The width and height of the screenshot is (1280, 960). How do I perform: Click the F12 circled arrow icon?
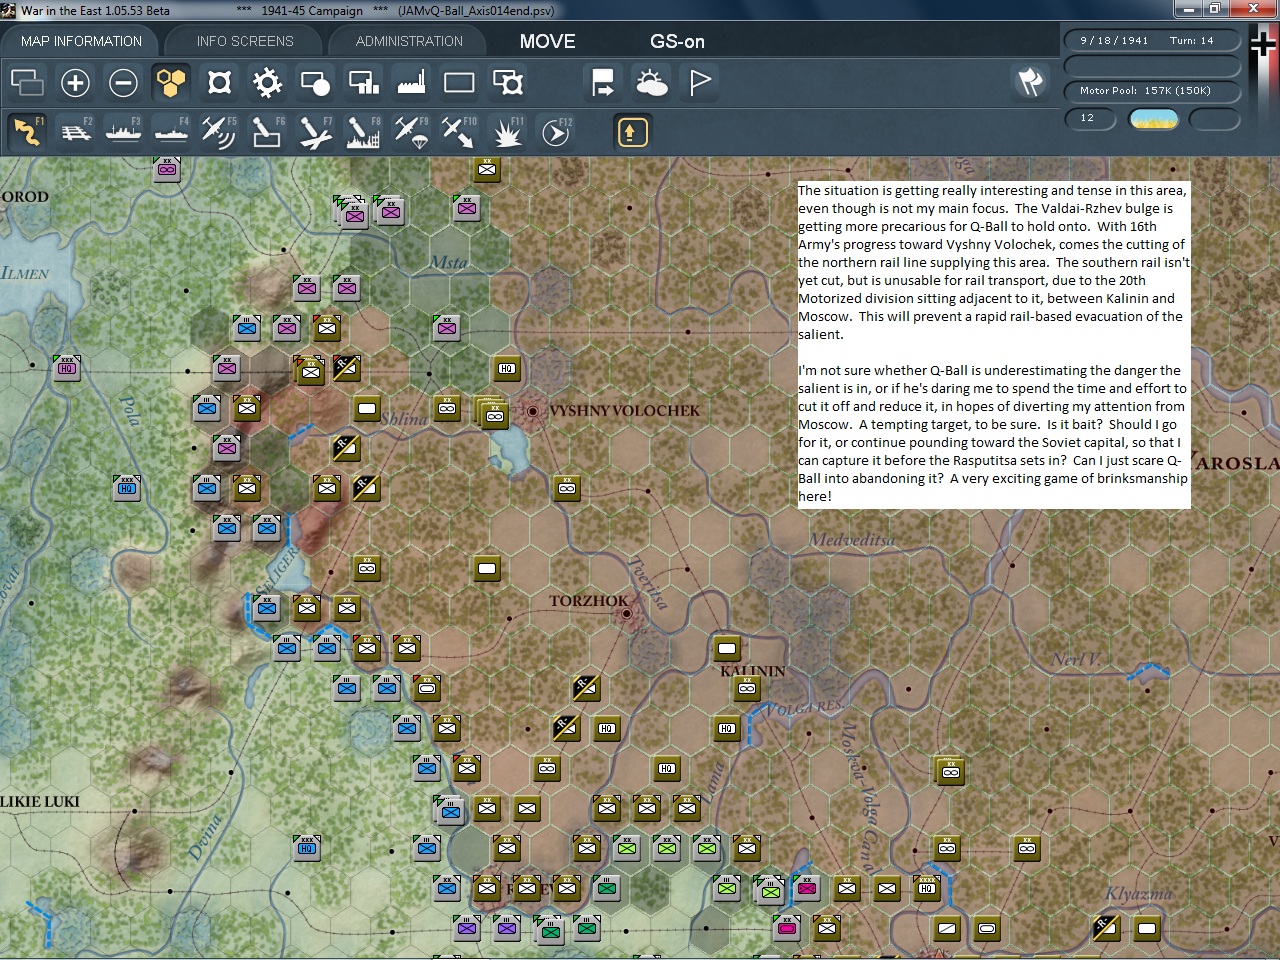pos(555,131)
